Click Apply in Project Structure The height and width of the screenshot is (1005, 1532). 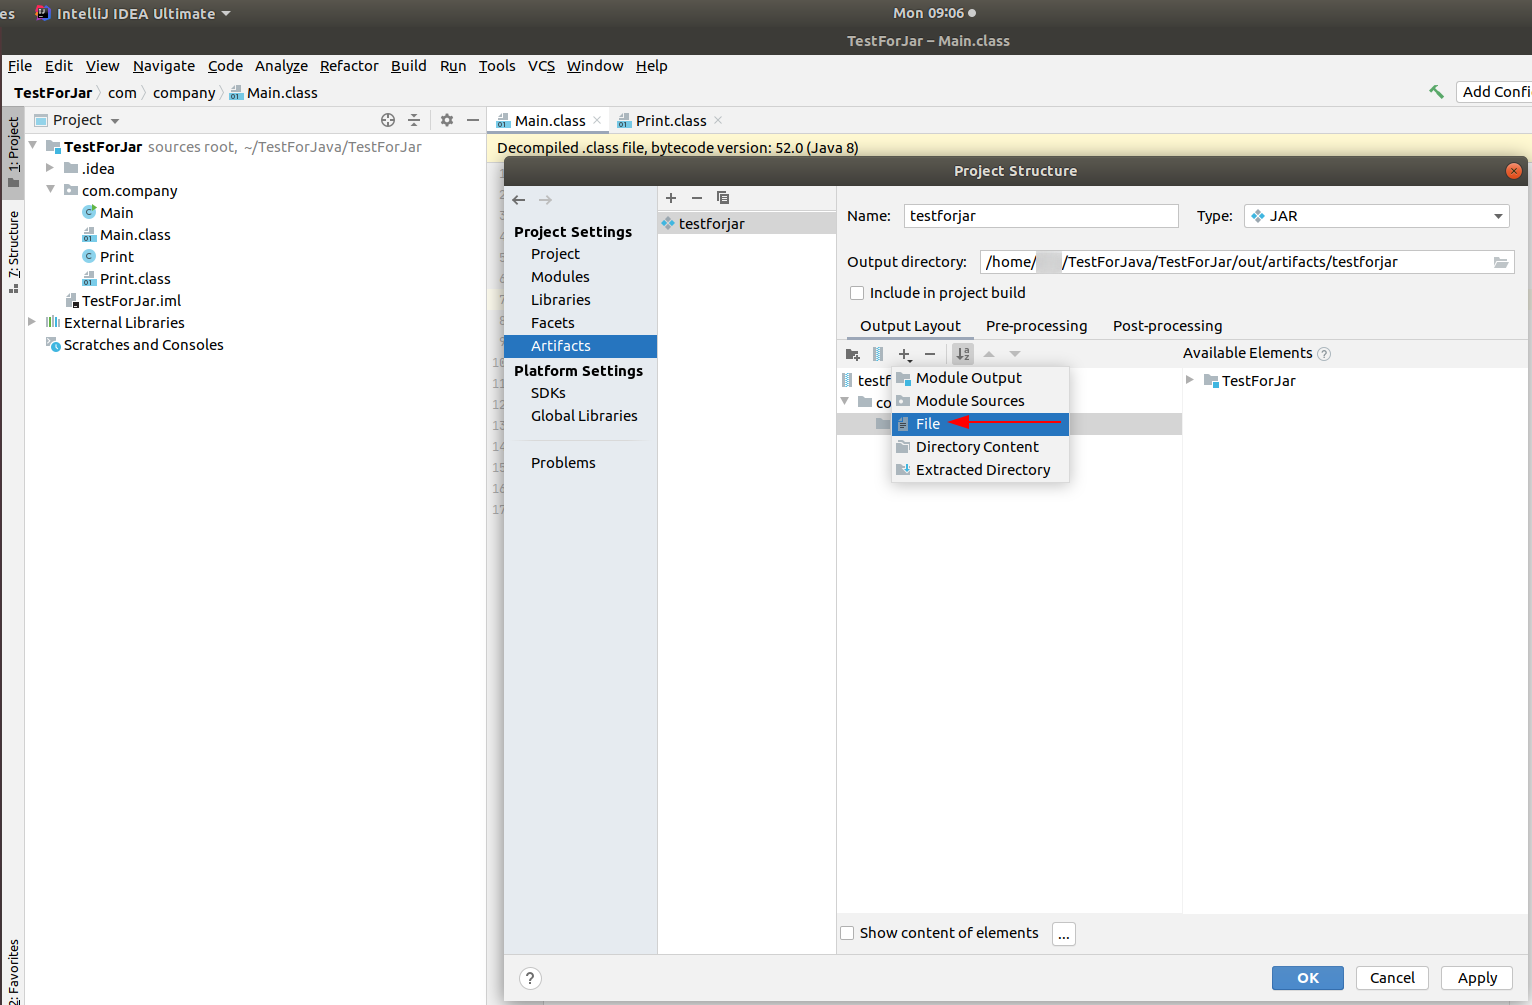click(1477, 978)
